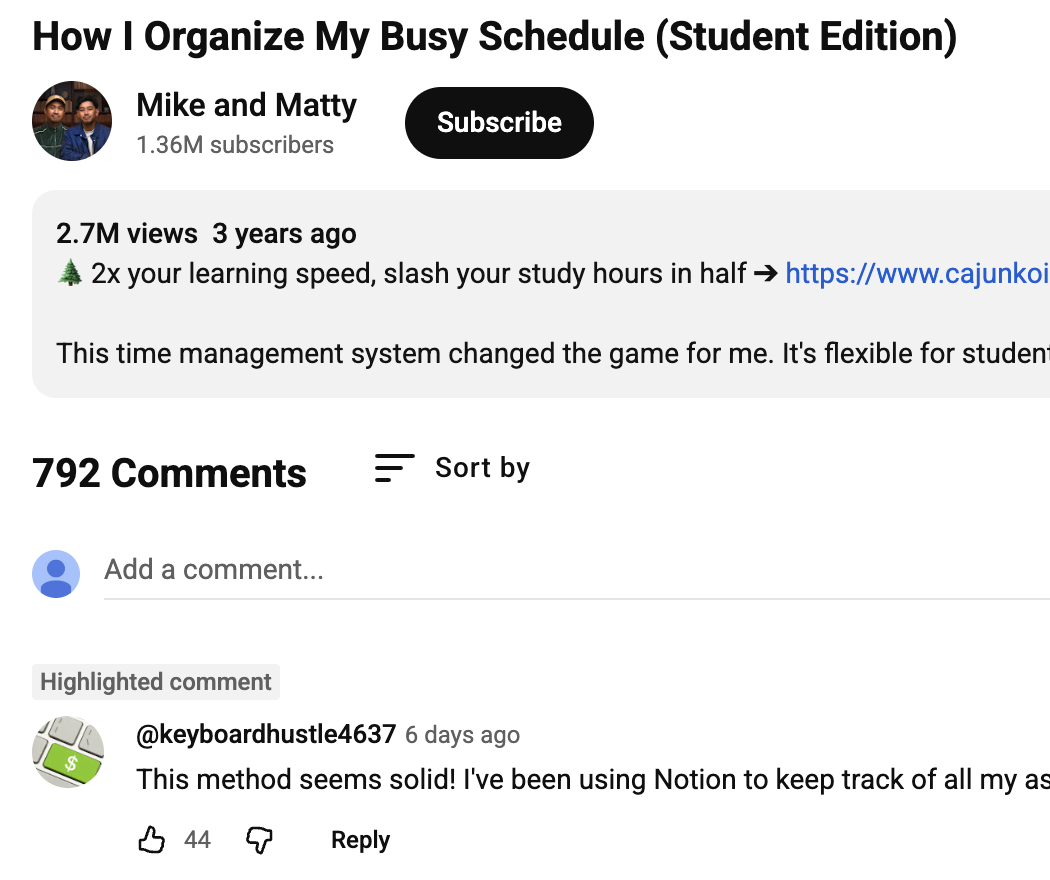Image resolution: width=1050 pixels, height=880 pixels.
Task: Open the Sort by comments dropdown
Action: tap(482, 468)
